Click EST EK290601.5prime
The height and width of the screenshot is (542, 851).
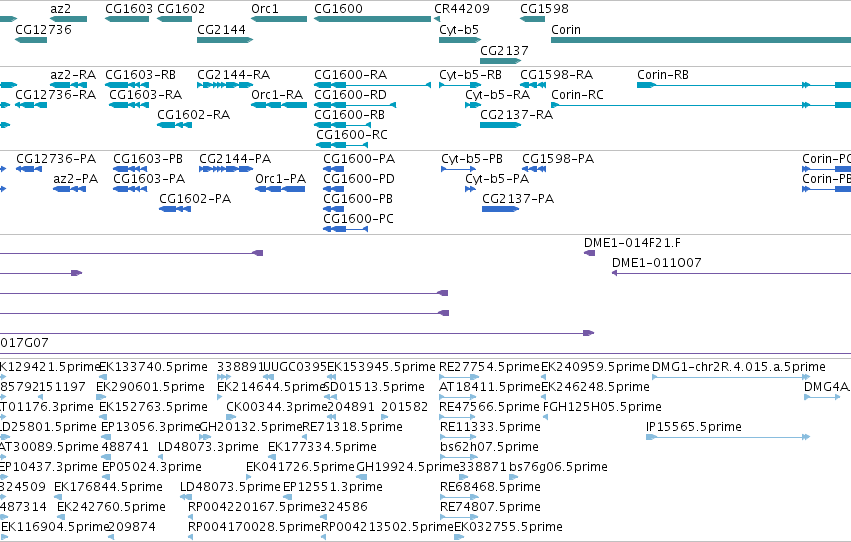(101, 397)
